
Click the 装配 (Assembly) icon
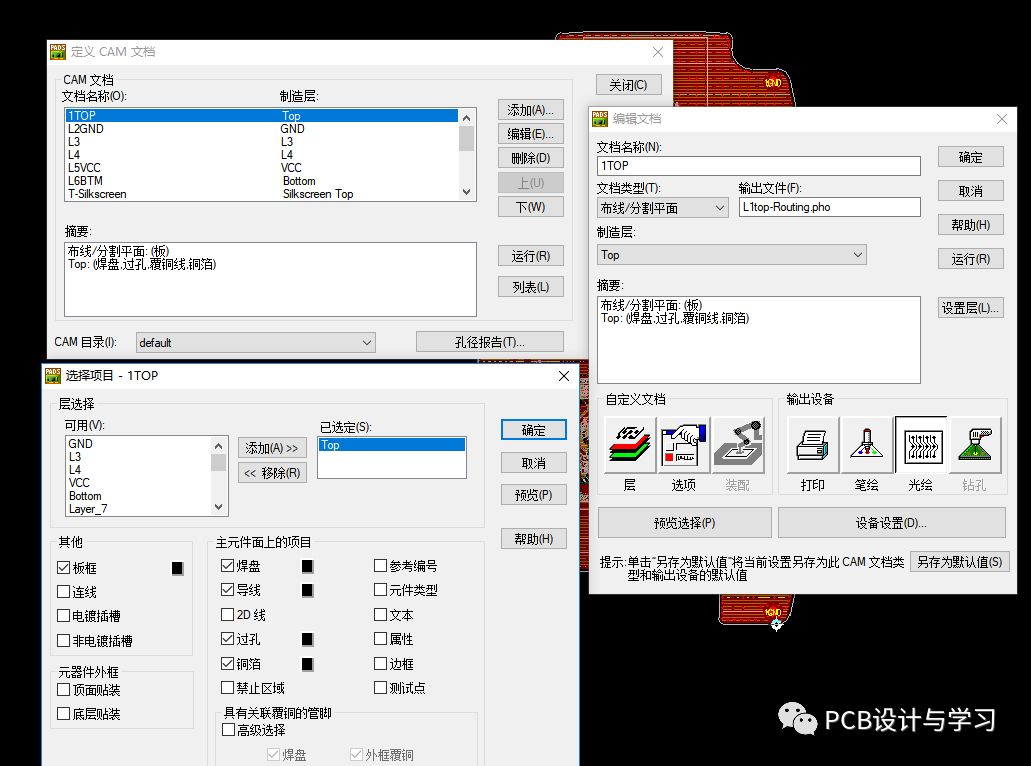point(737,445)
